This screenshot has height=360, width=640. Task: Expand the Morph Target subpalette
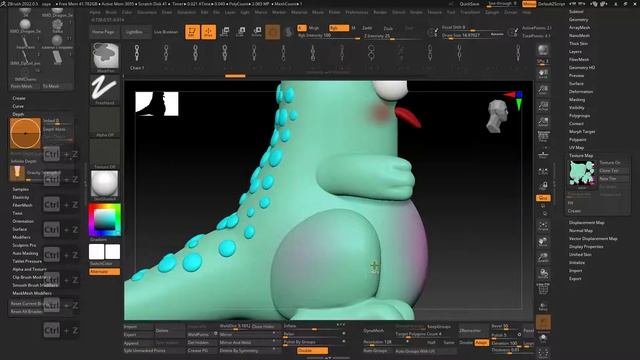(x=582, y=131)
